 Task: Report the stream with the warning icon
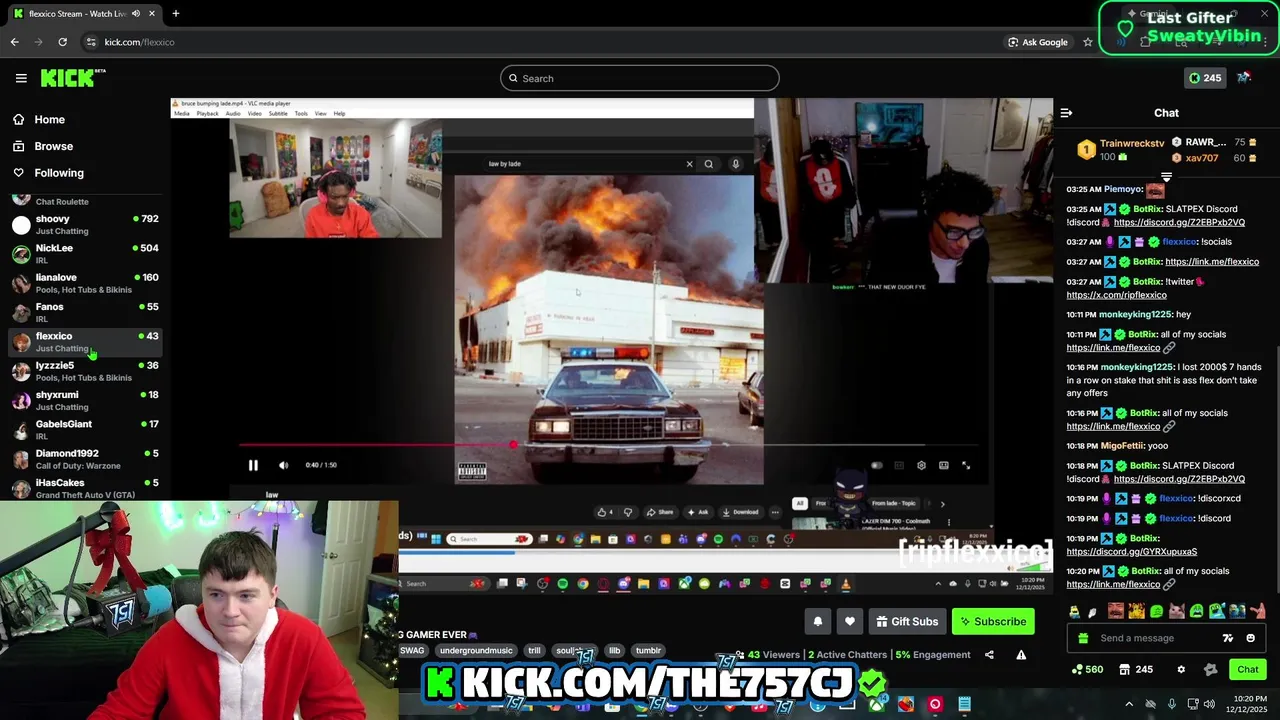[x=1021, y=655]
